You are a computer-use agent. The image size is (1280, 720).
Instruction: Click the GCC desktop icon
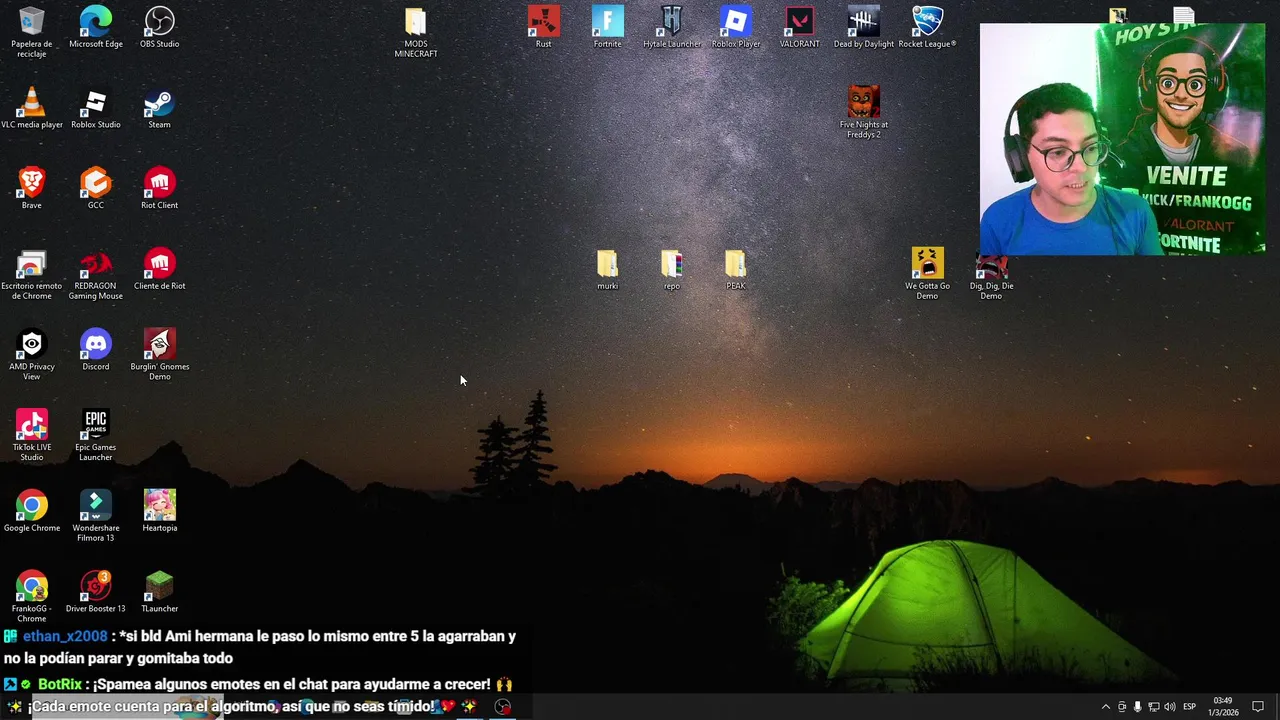click(x=96, y=188)
